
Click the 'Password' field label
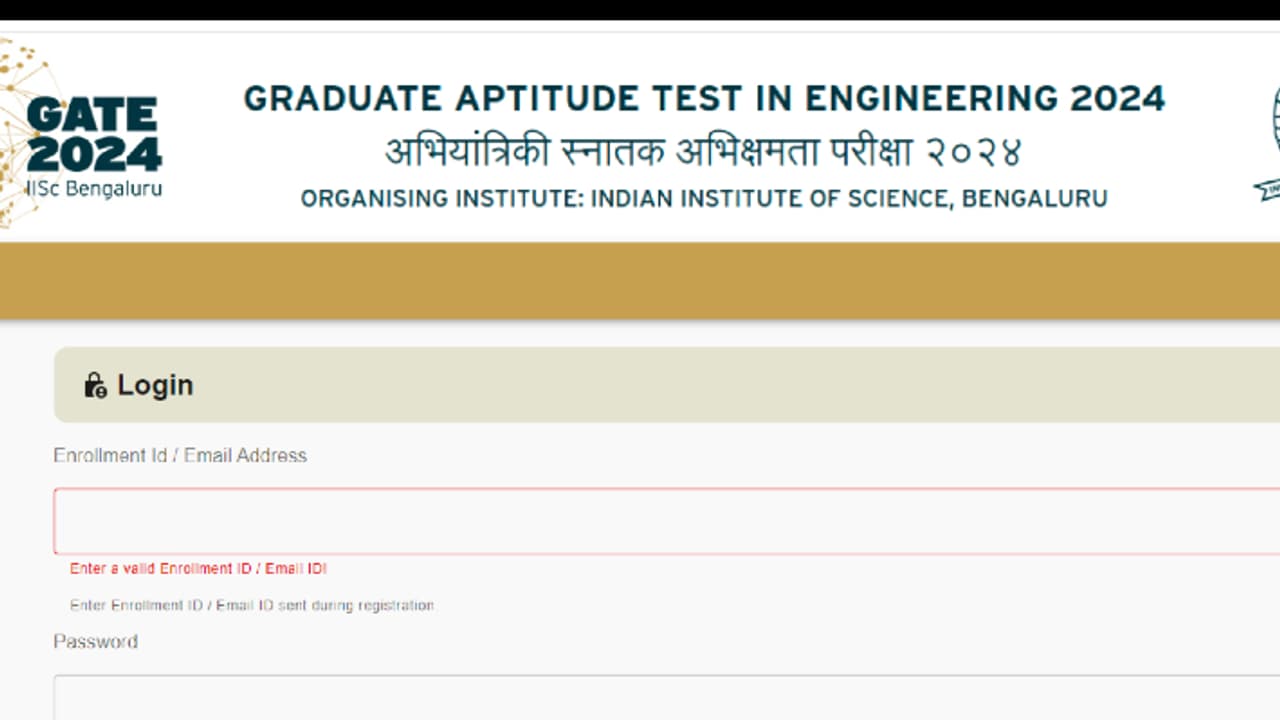click(x=95, y=642)
